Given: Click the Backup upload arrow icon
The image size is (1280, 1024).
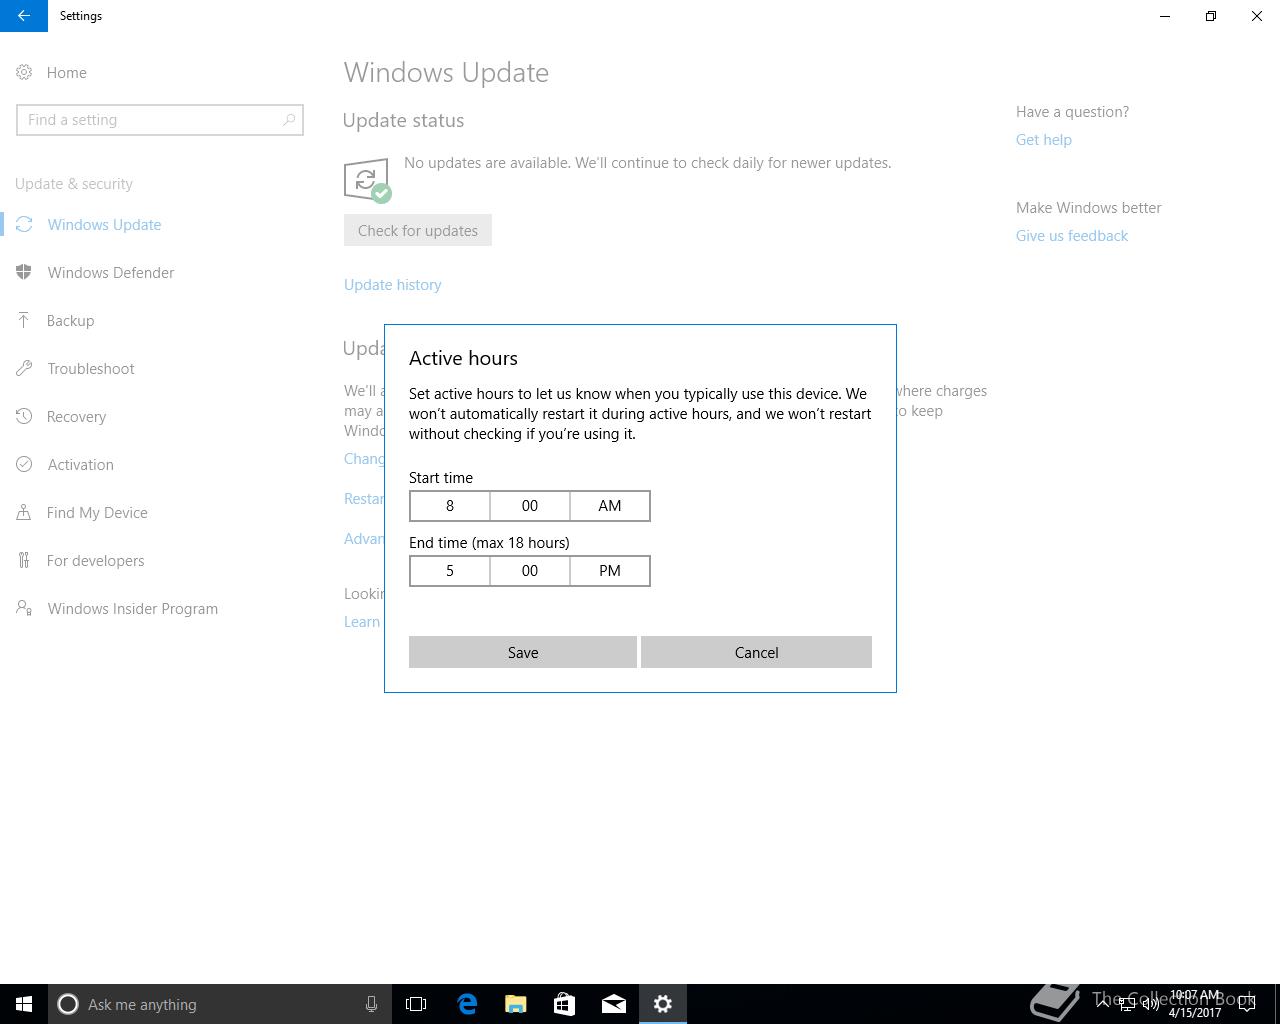Looking at the screenshot, I should [24, 320].
